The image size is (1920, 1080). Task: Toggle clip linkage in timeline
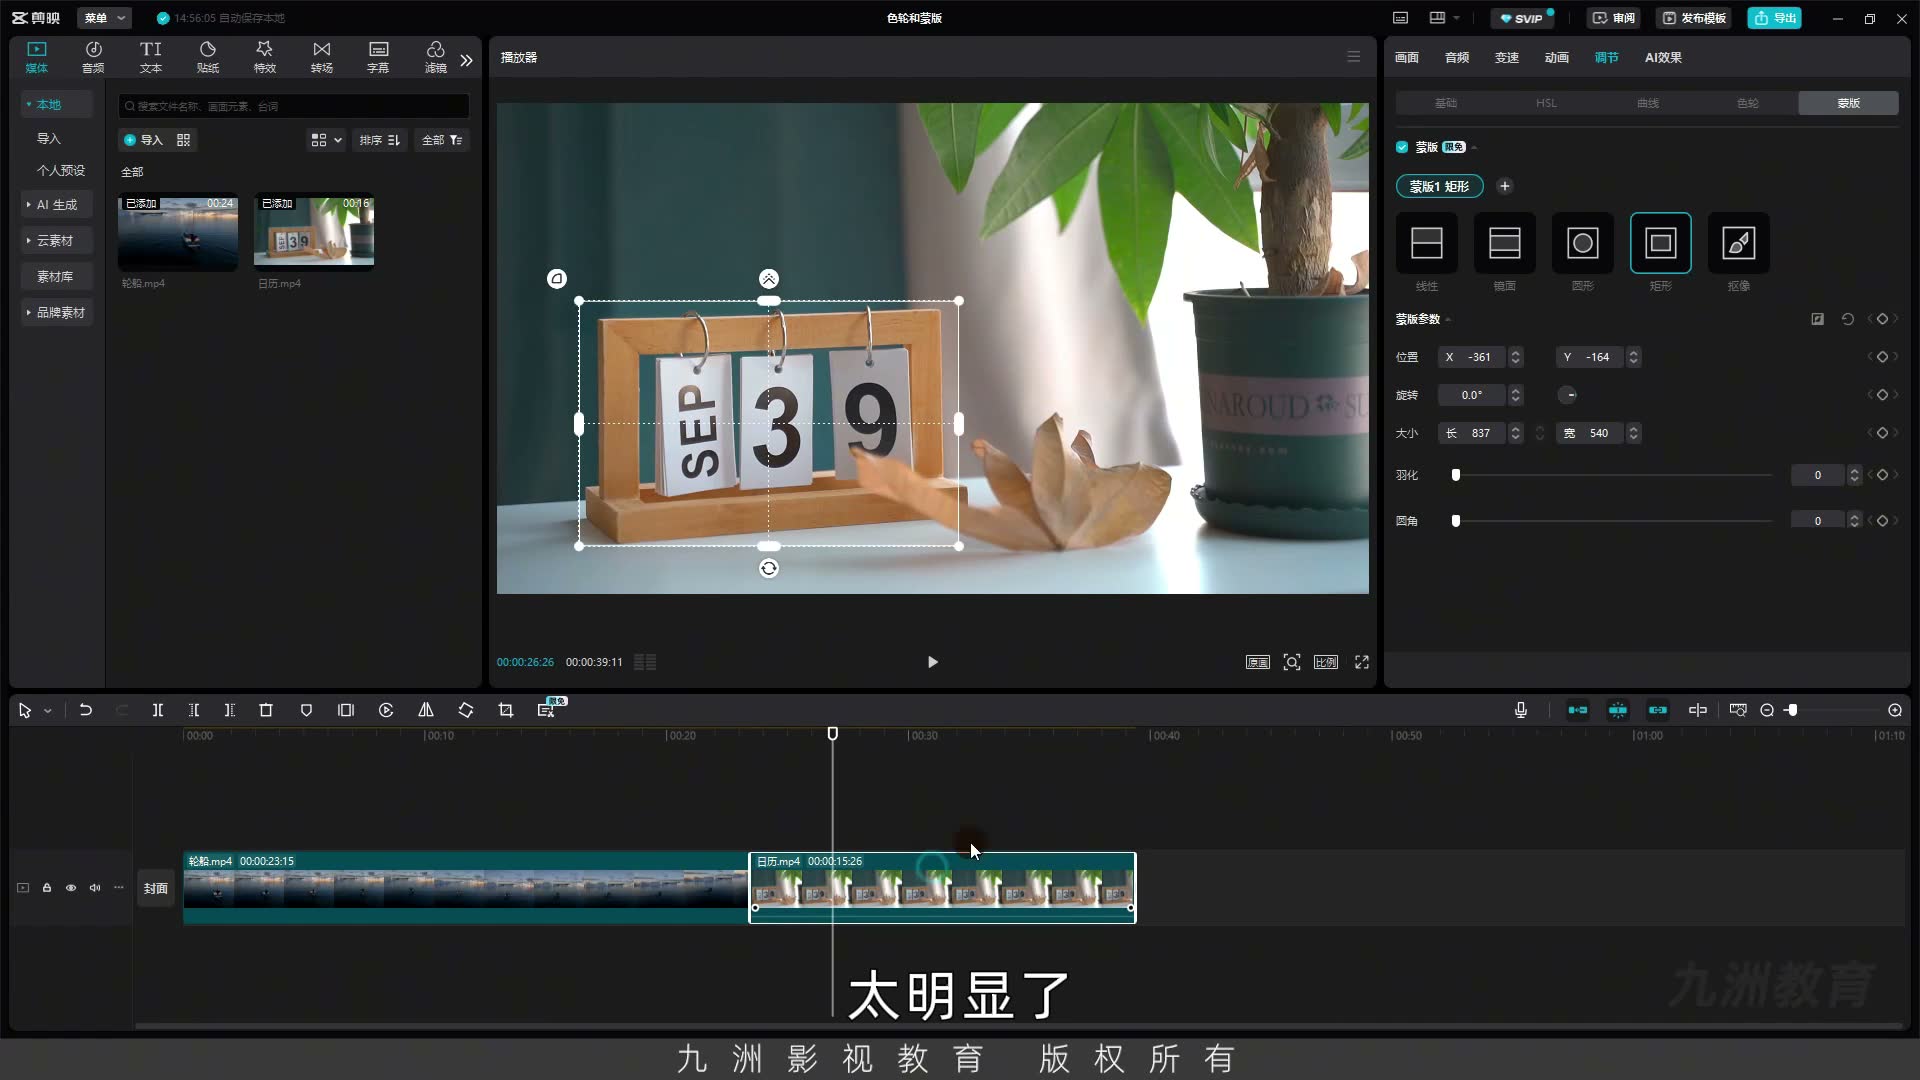(1658, 710)
